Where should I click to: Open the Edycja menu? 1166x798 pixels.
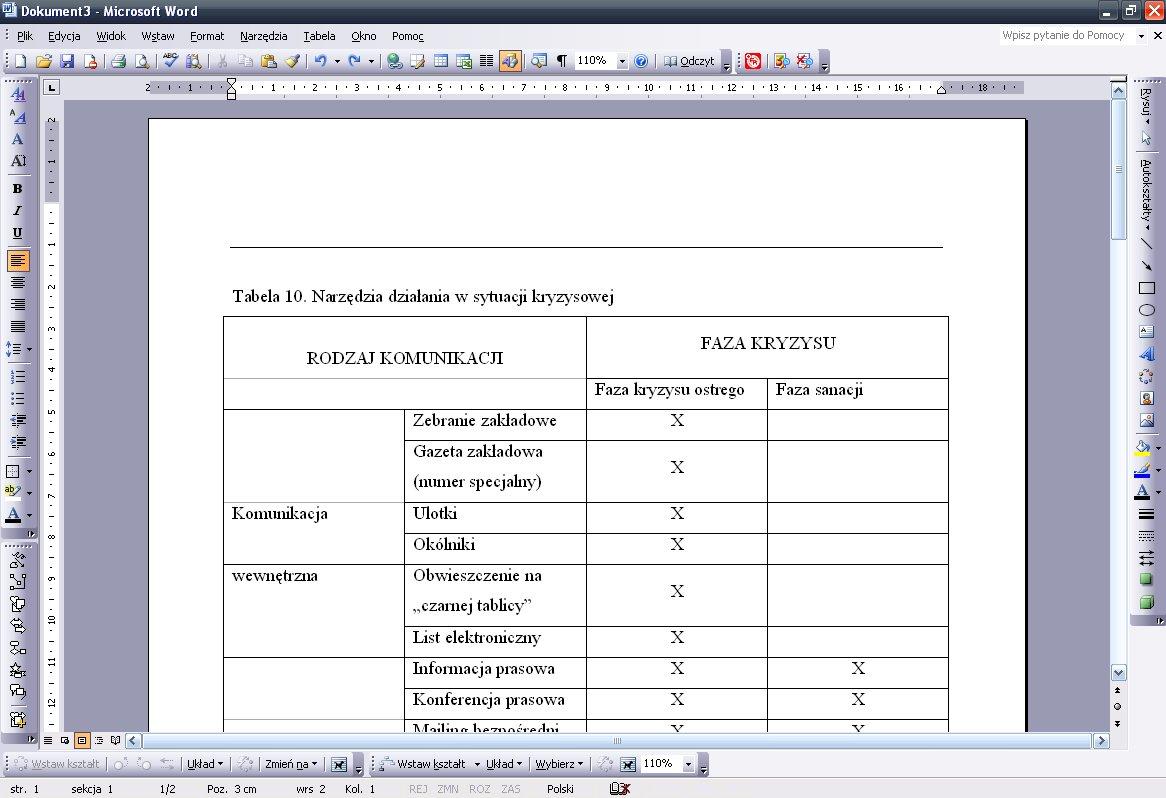coord(64,36)
